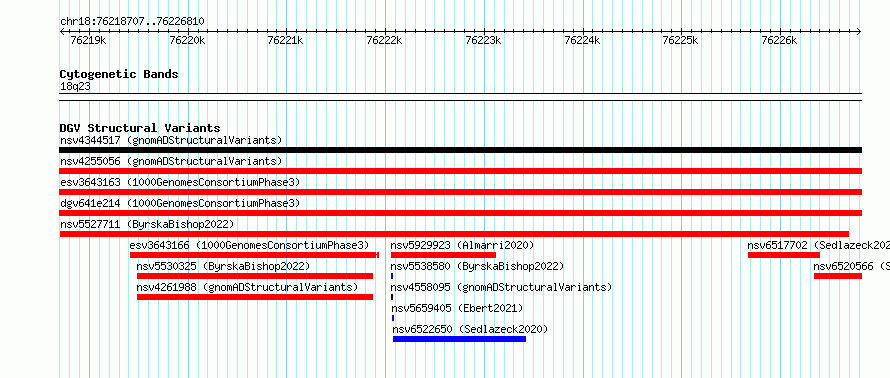890x378 pixels.
Task: Open the nsv4255056 gnomADStructuralVariants label
Action: (x=171, y=161)
